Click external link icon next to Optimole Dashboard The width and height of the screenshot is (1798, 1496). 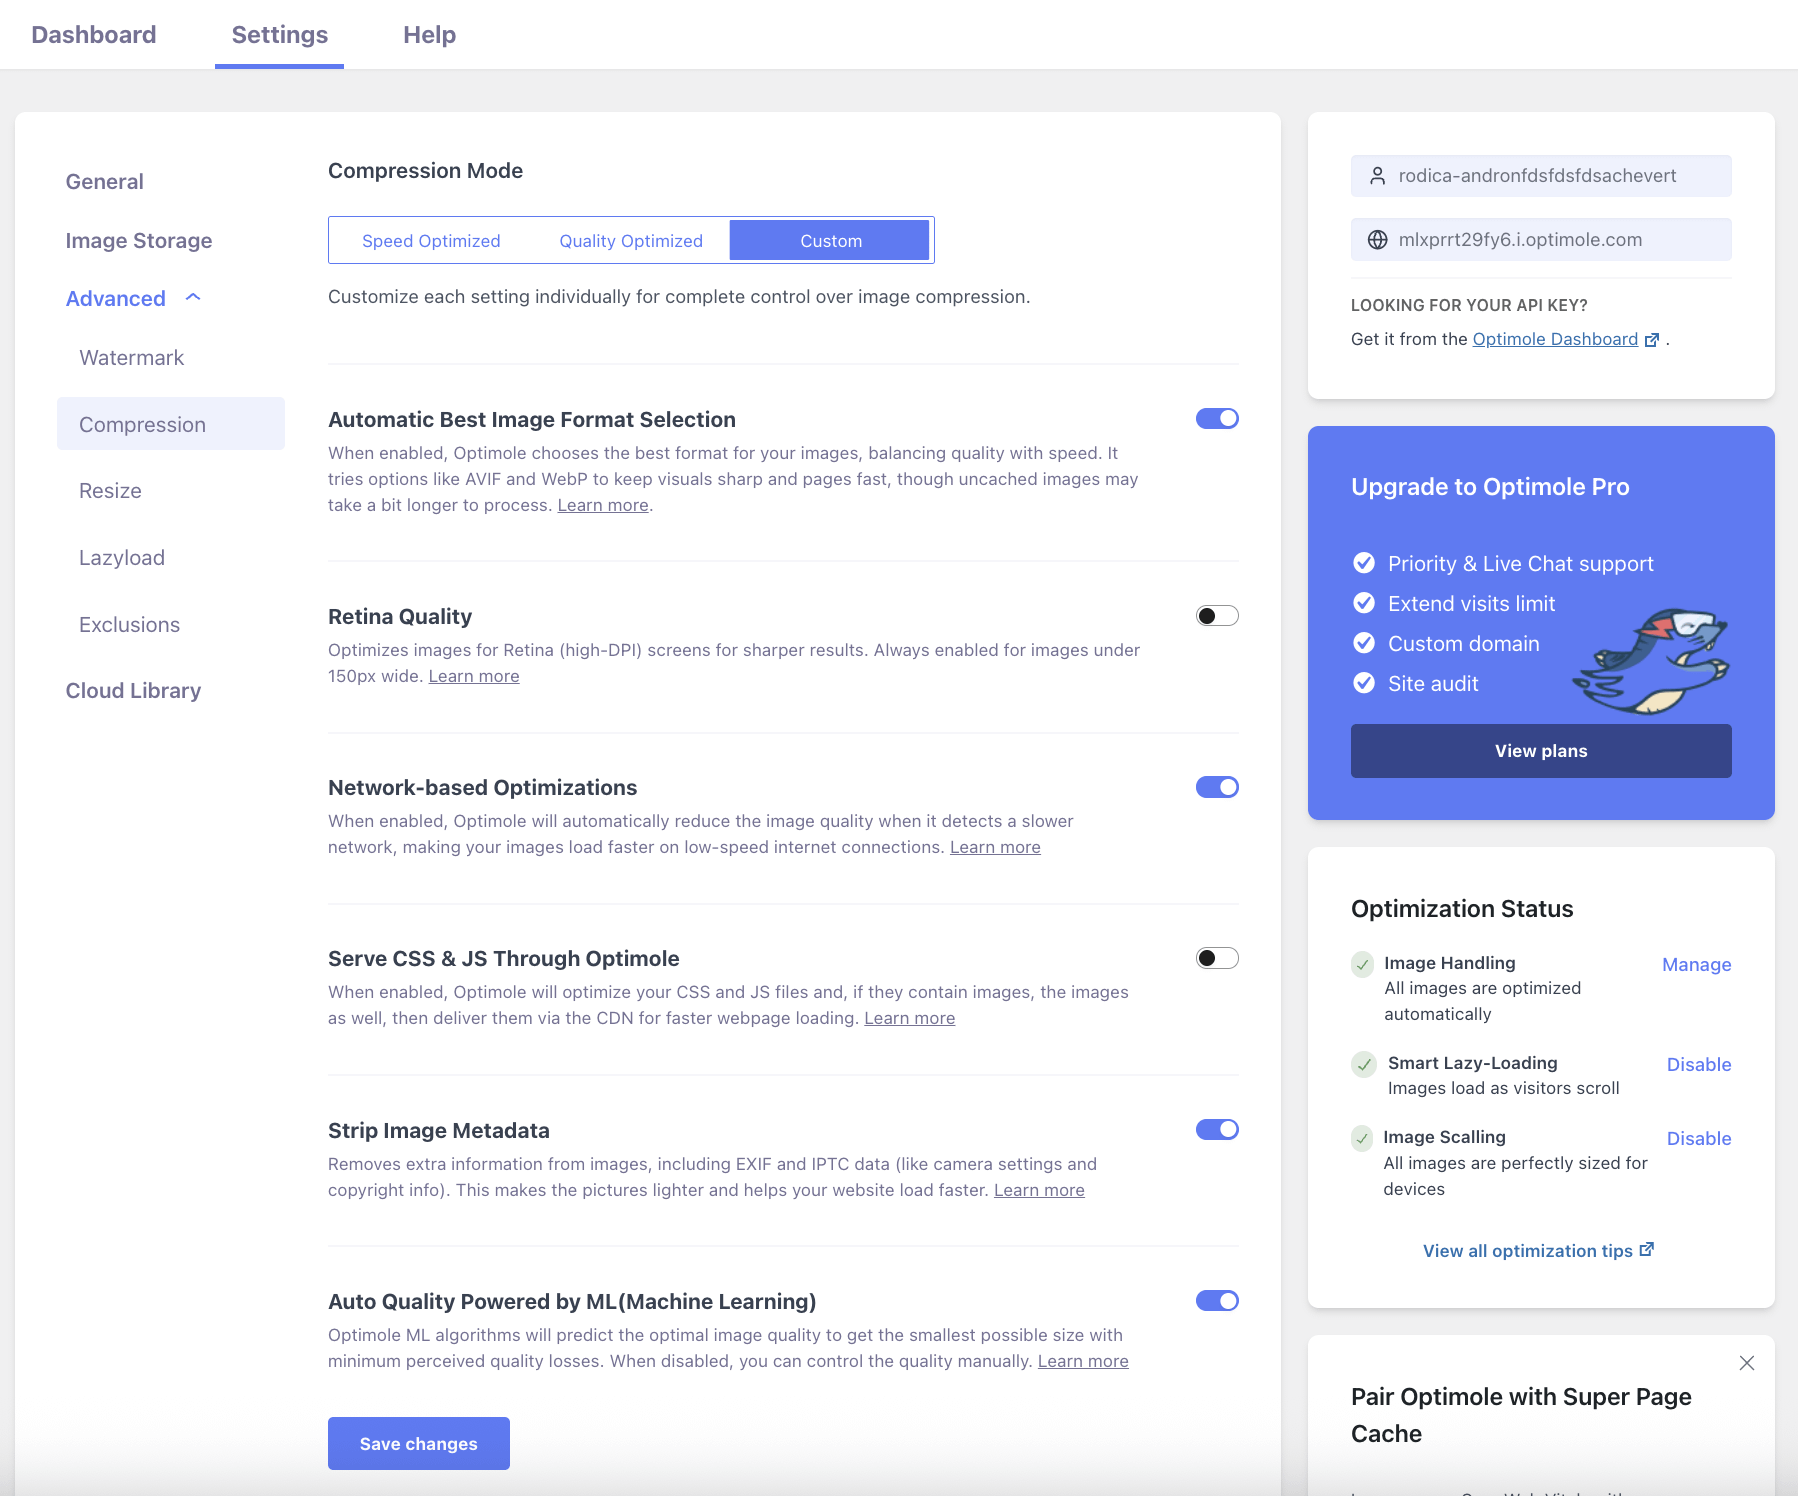pos(1652,340)
